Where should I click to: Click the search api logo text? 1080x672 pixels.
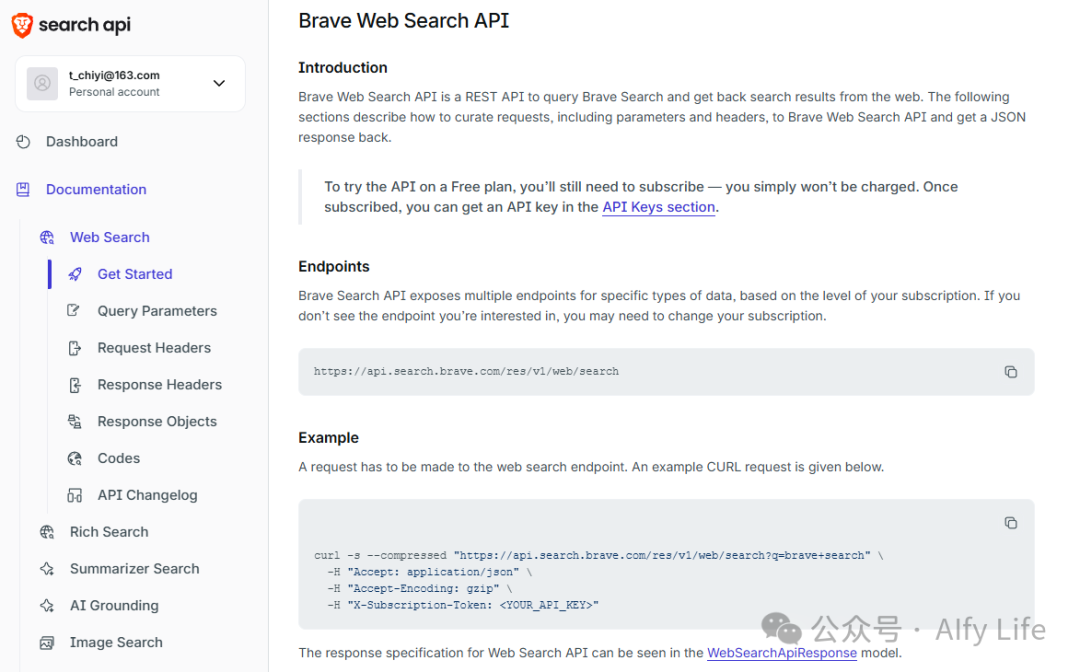coord(85,25)
